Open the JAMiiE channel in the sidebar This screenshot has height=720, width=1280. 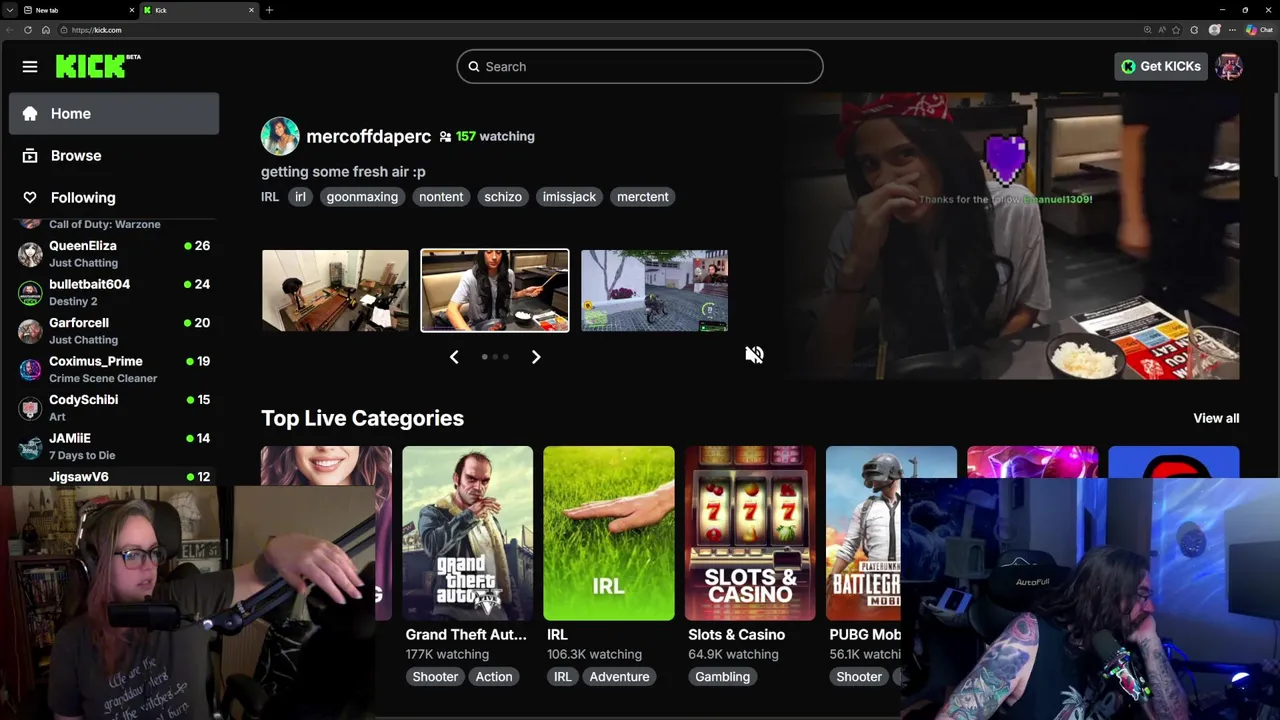click(x=114, y=446)
